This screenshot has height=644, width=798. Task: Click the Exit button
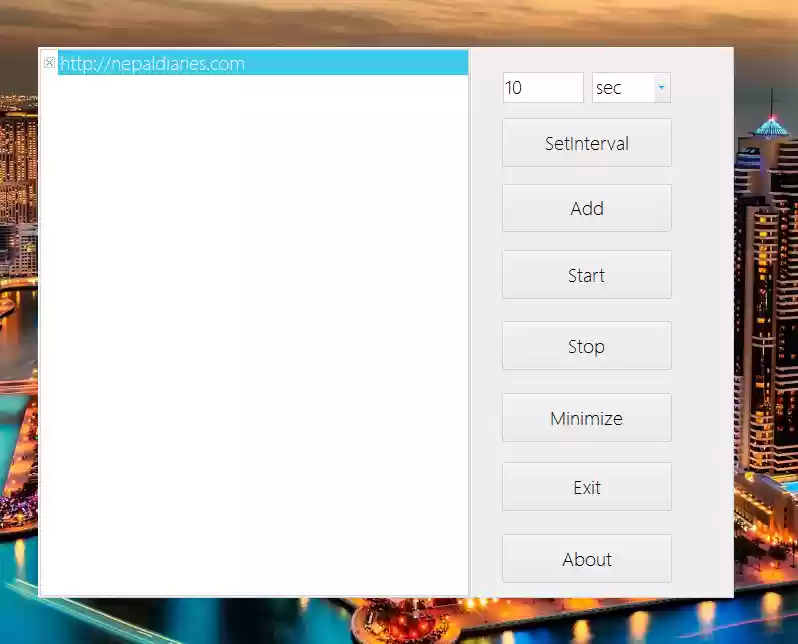(x=587, y=487)
